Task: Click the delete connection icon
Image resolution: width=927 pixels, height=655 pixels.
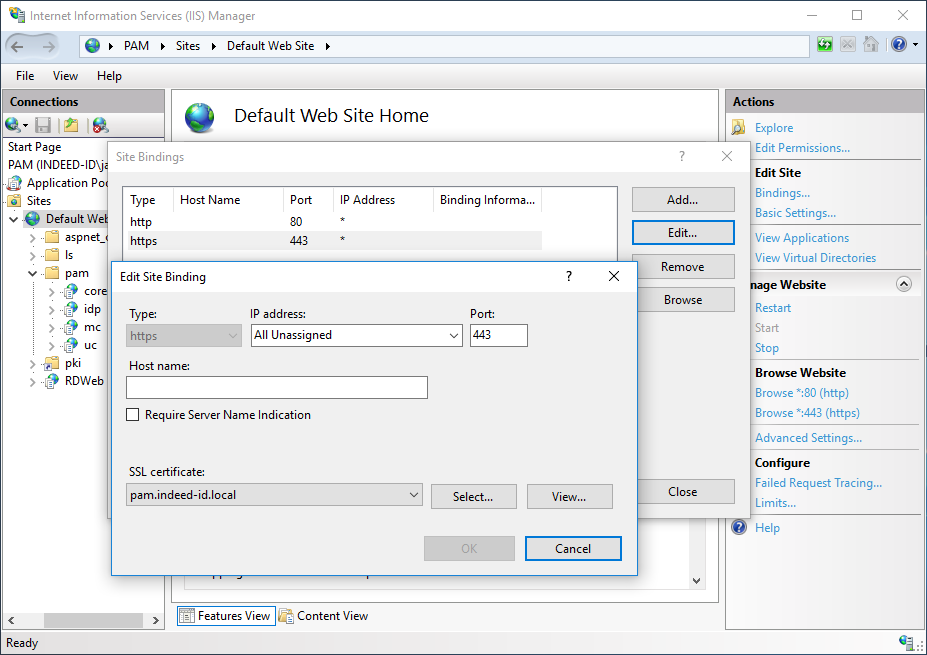Action: (x=100, y=125)
